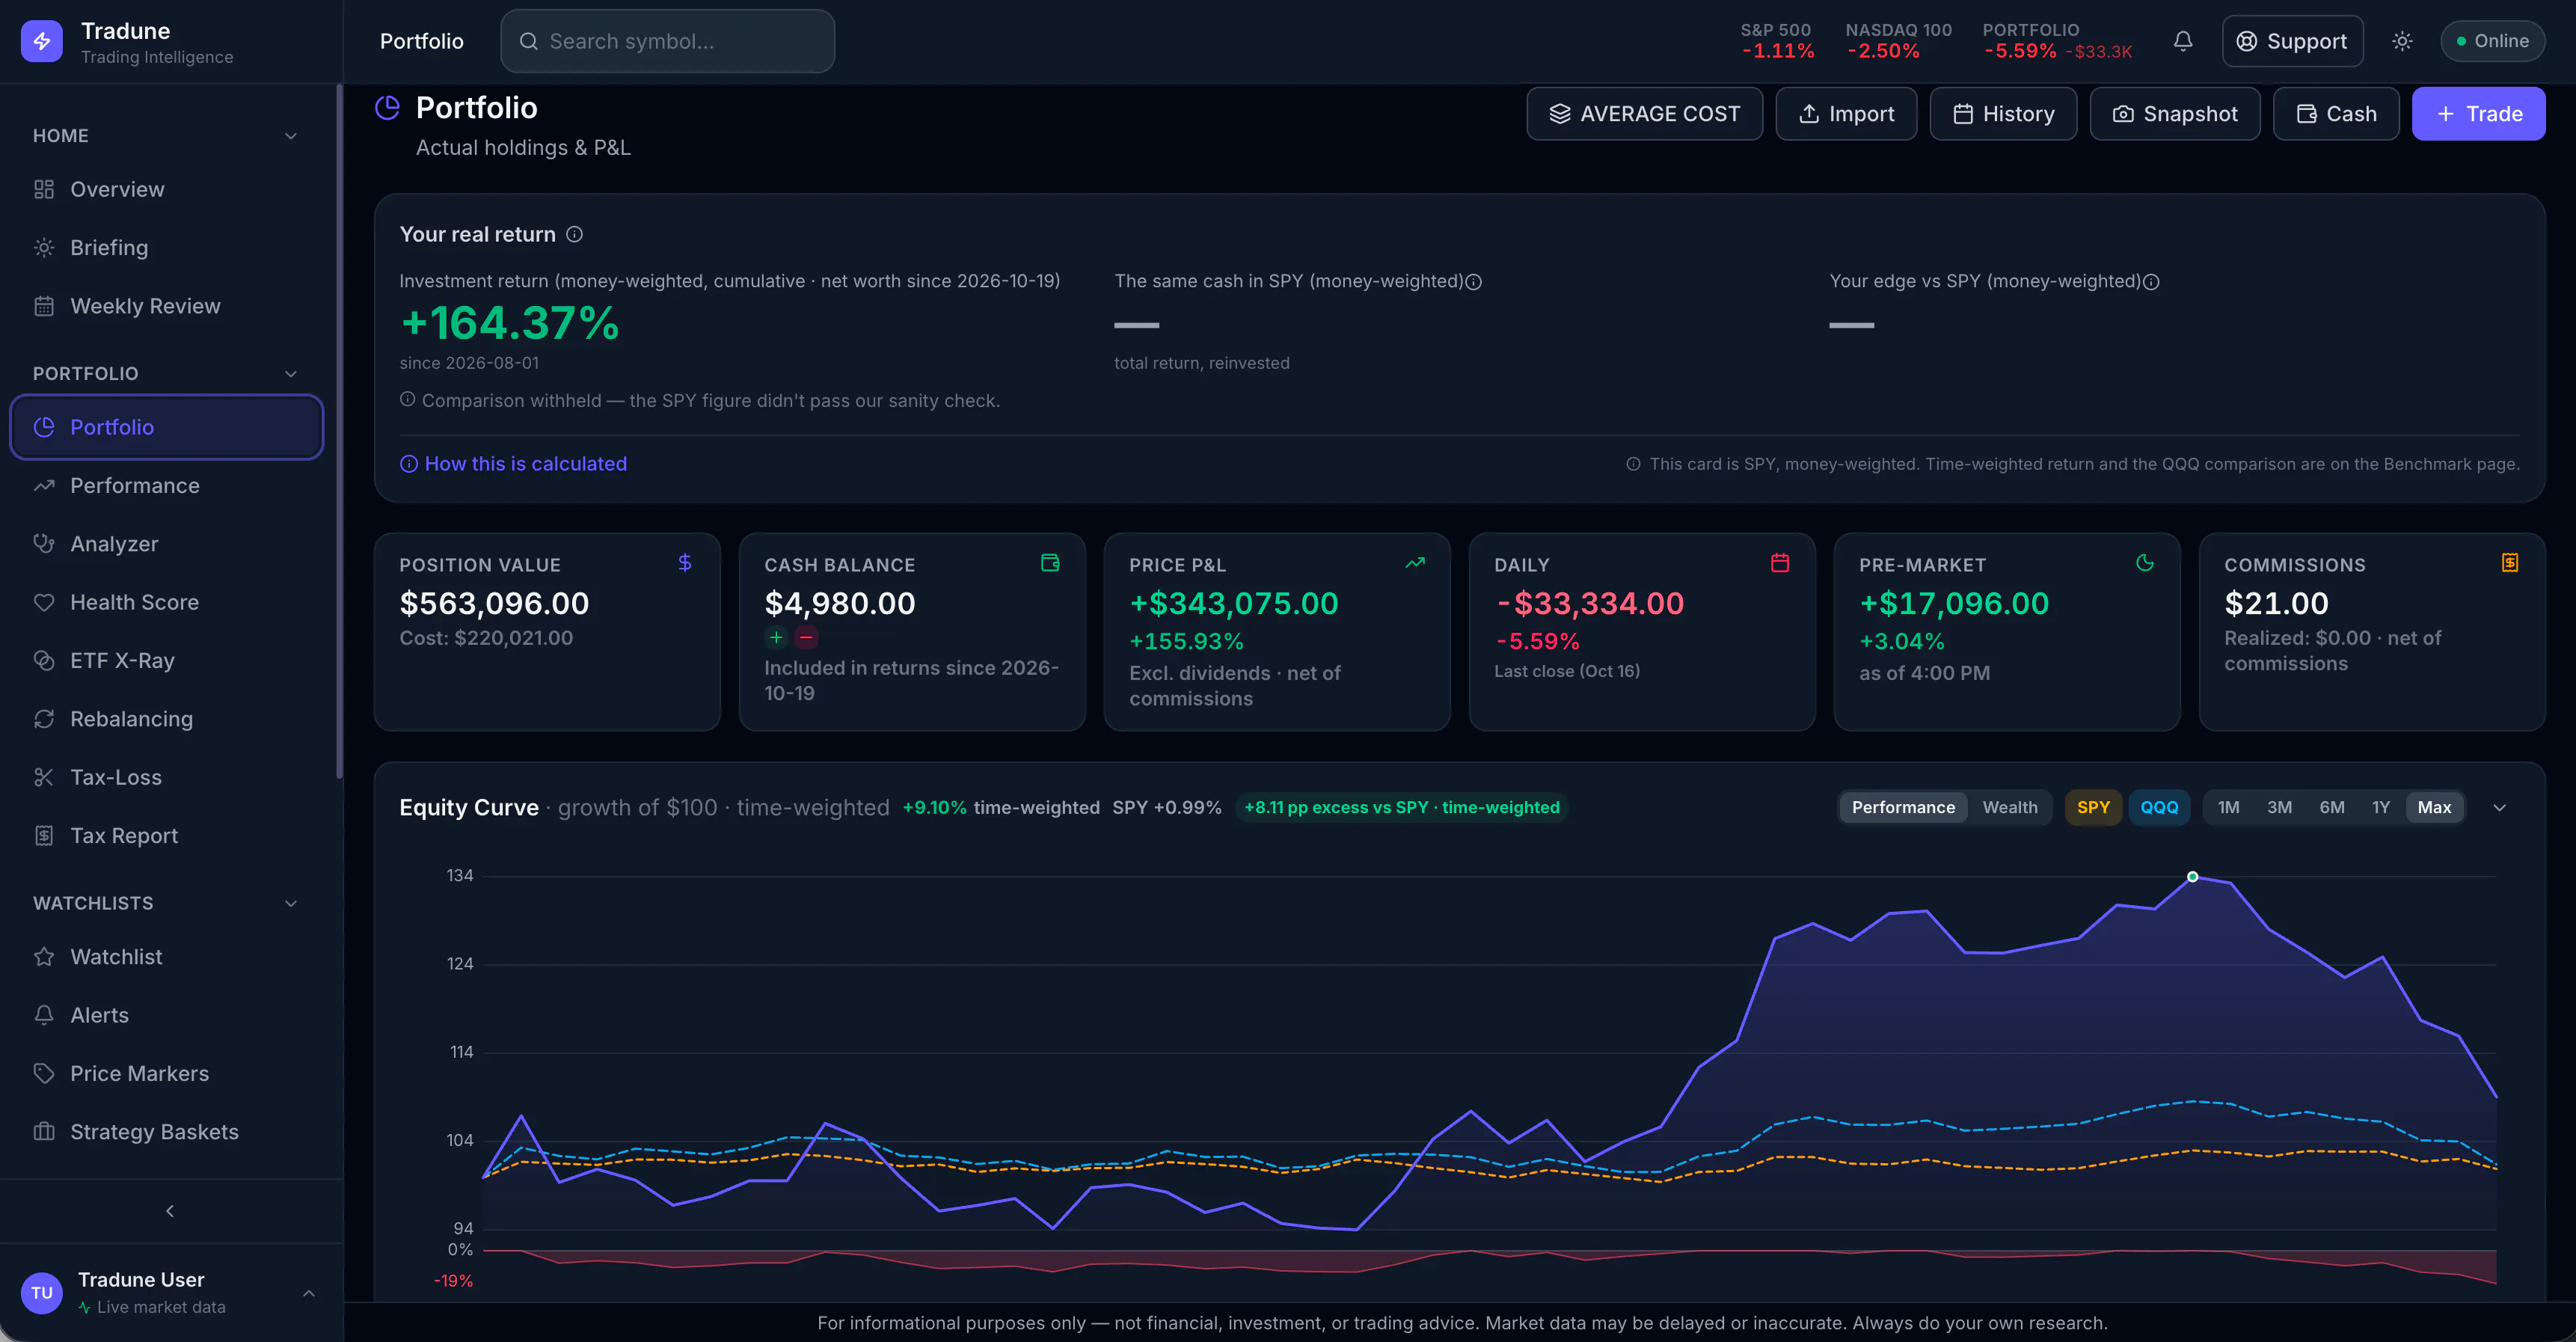
Task: Click the calendar icon on Daily card
Action: coord(1780,563)
